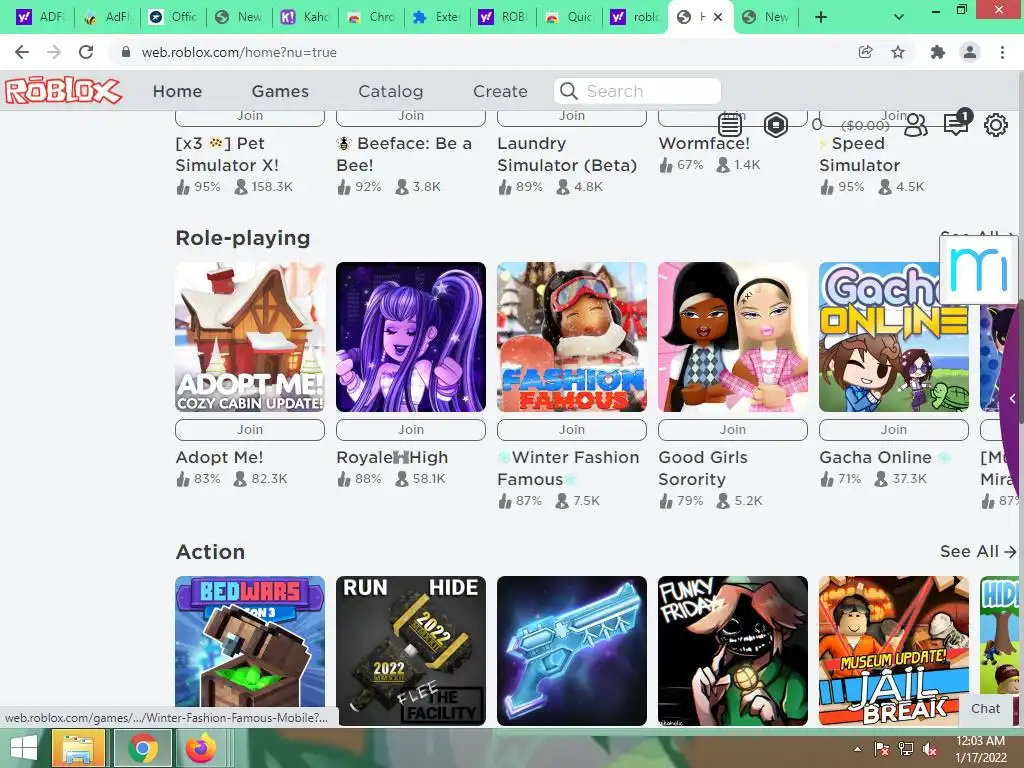Image resolution: width=1024 pixels, height=768 pixels.
Task: Click the taskbar clock and date
Action: point(980,749)
